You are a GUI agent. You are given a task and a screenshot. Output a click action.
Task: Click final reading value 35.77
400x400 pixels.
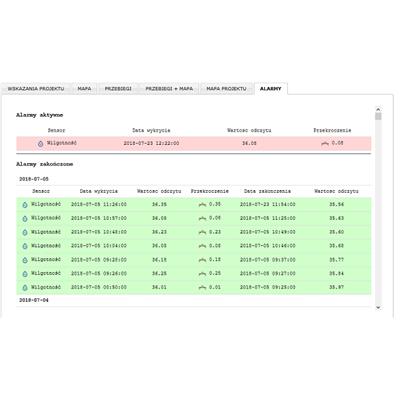[337, 260]
